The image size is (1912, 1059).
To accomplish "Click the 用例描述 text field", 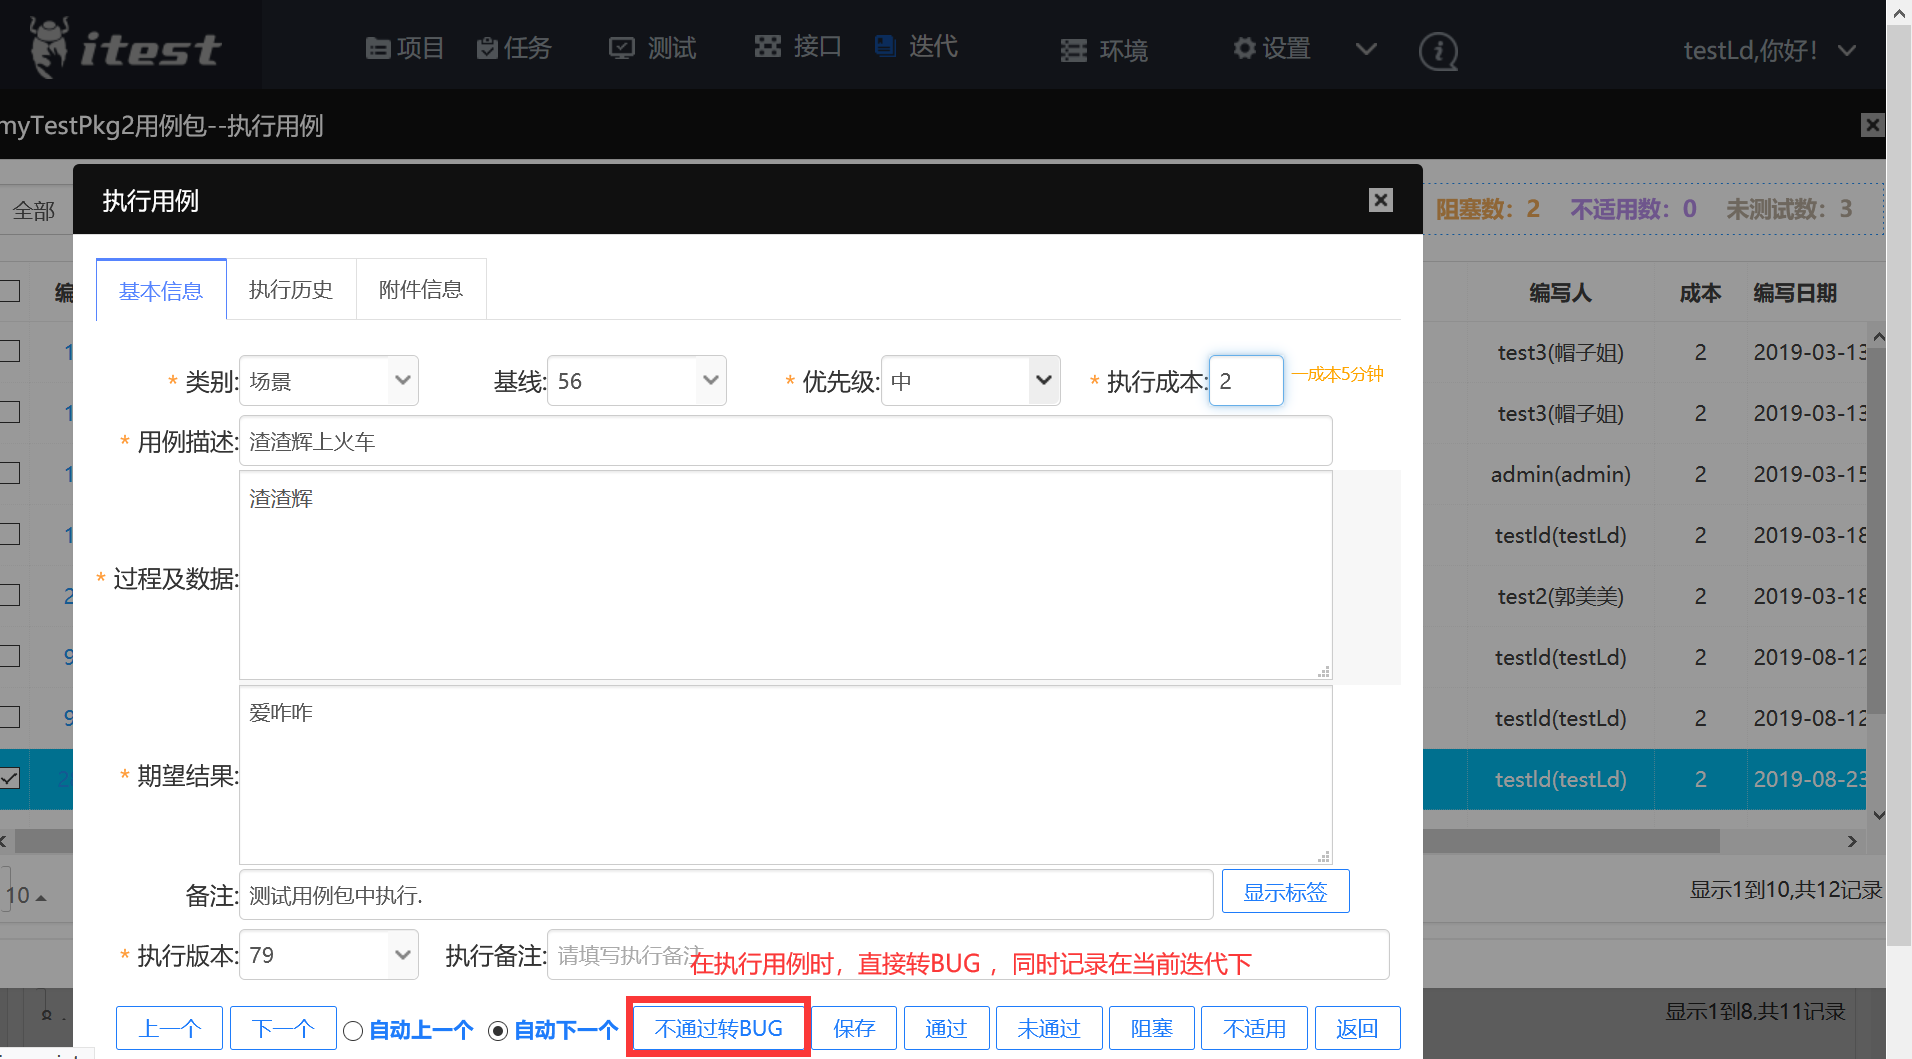I will click(x=786, y=441).
